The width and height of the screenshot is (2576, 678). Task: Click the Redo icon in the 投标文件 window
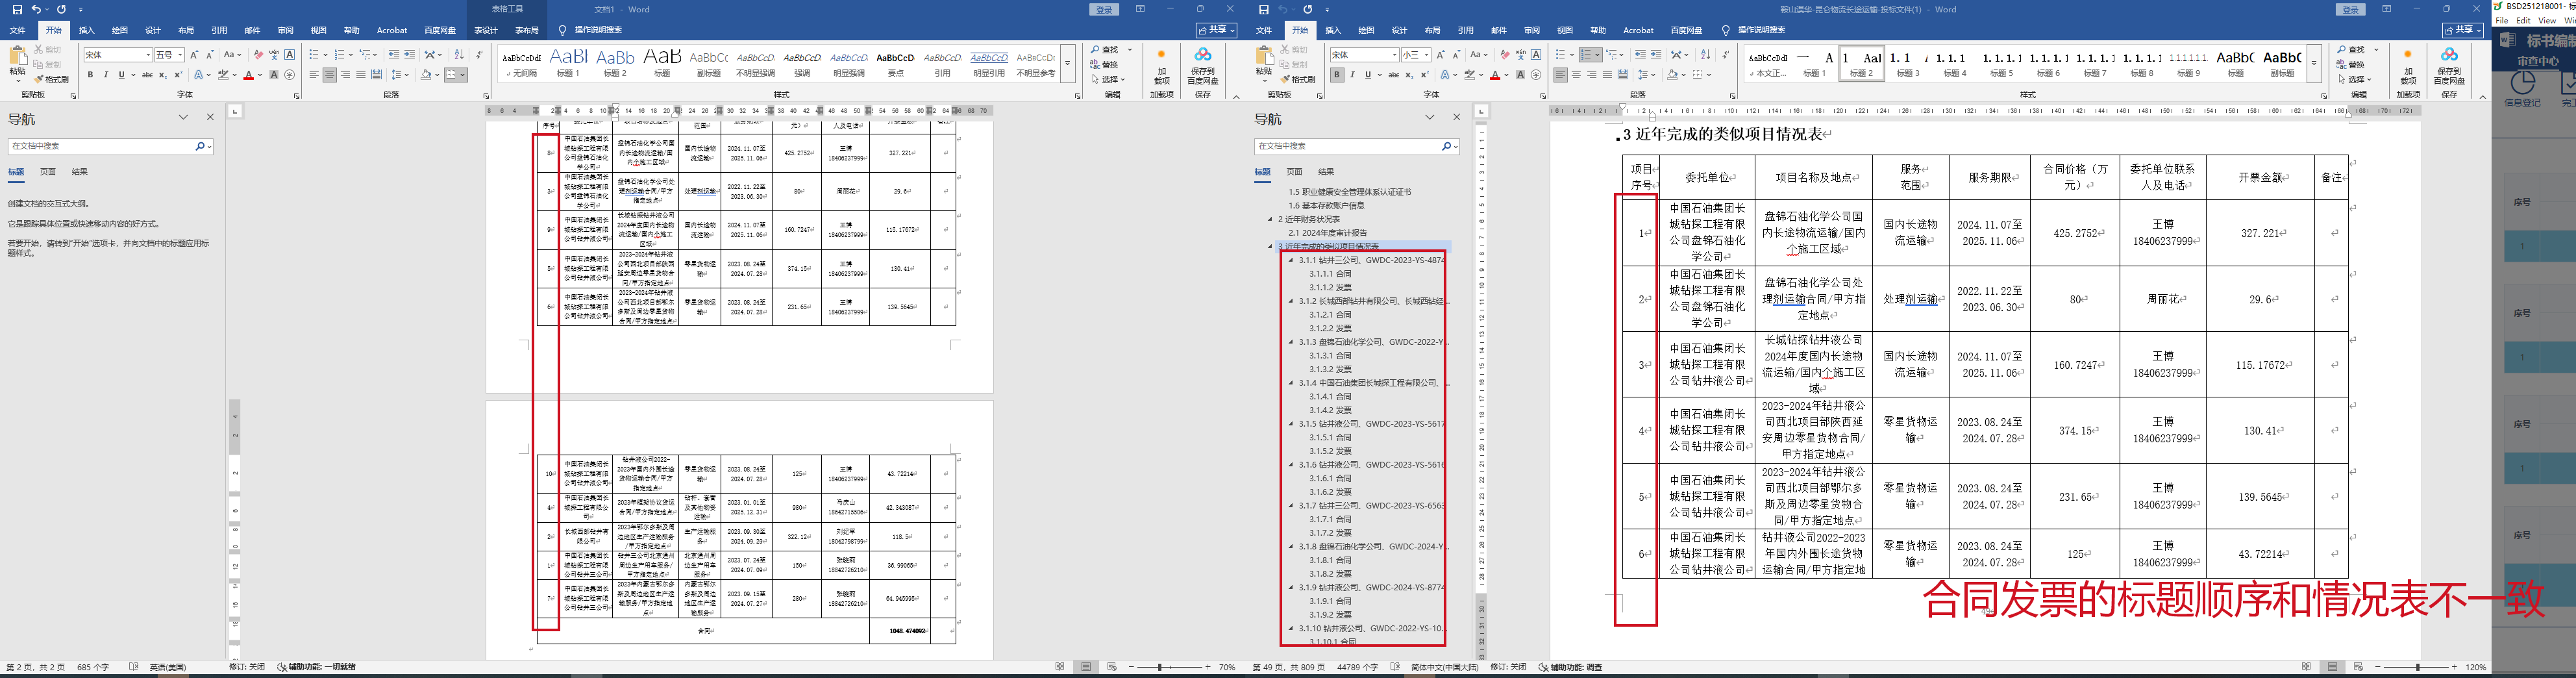(1308, 9)
